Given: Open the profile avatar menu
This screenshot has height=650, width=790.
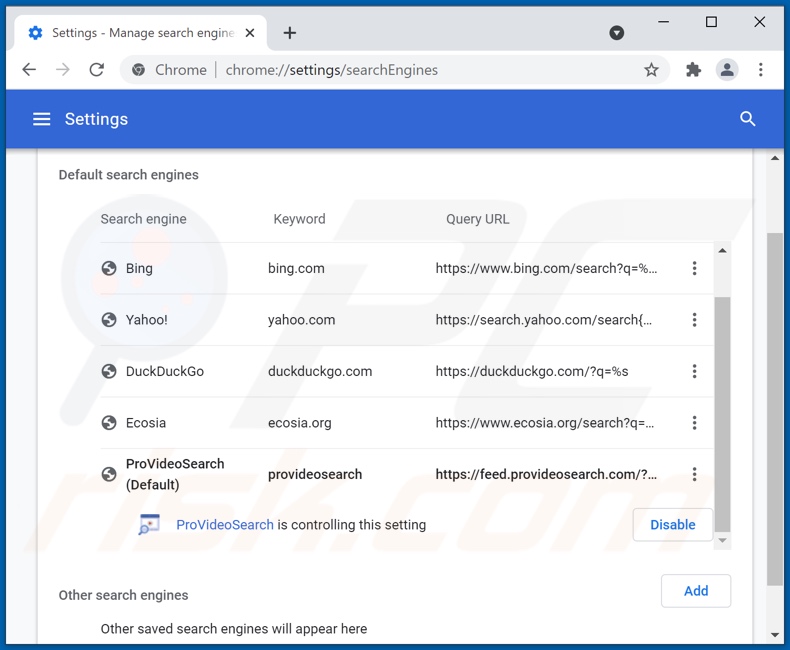Looking at the screenshot, I should (x=727, y=70).
